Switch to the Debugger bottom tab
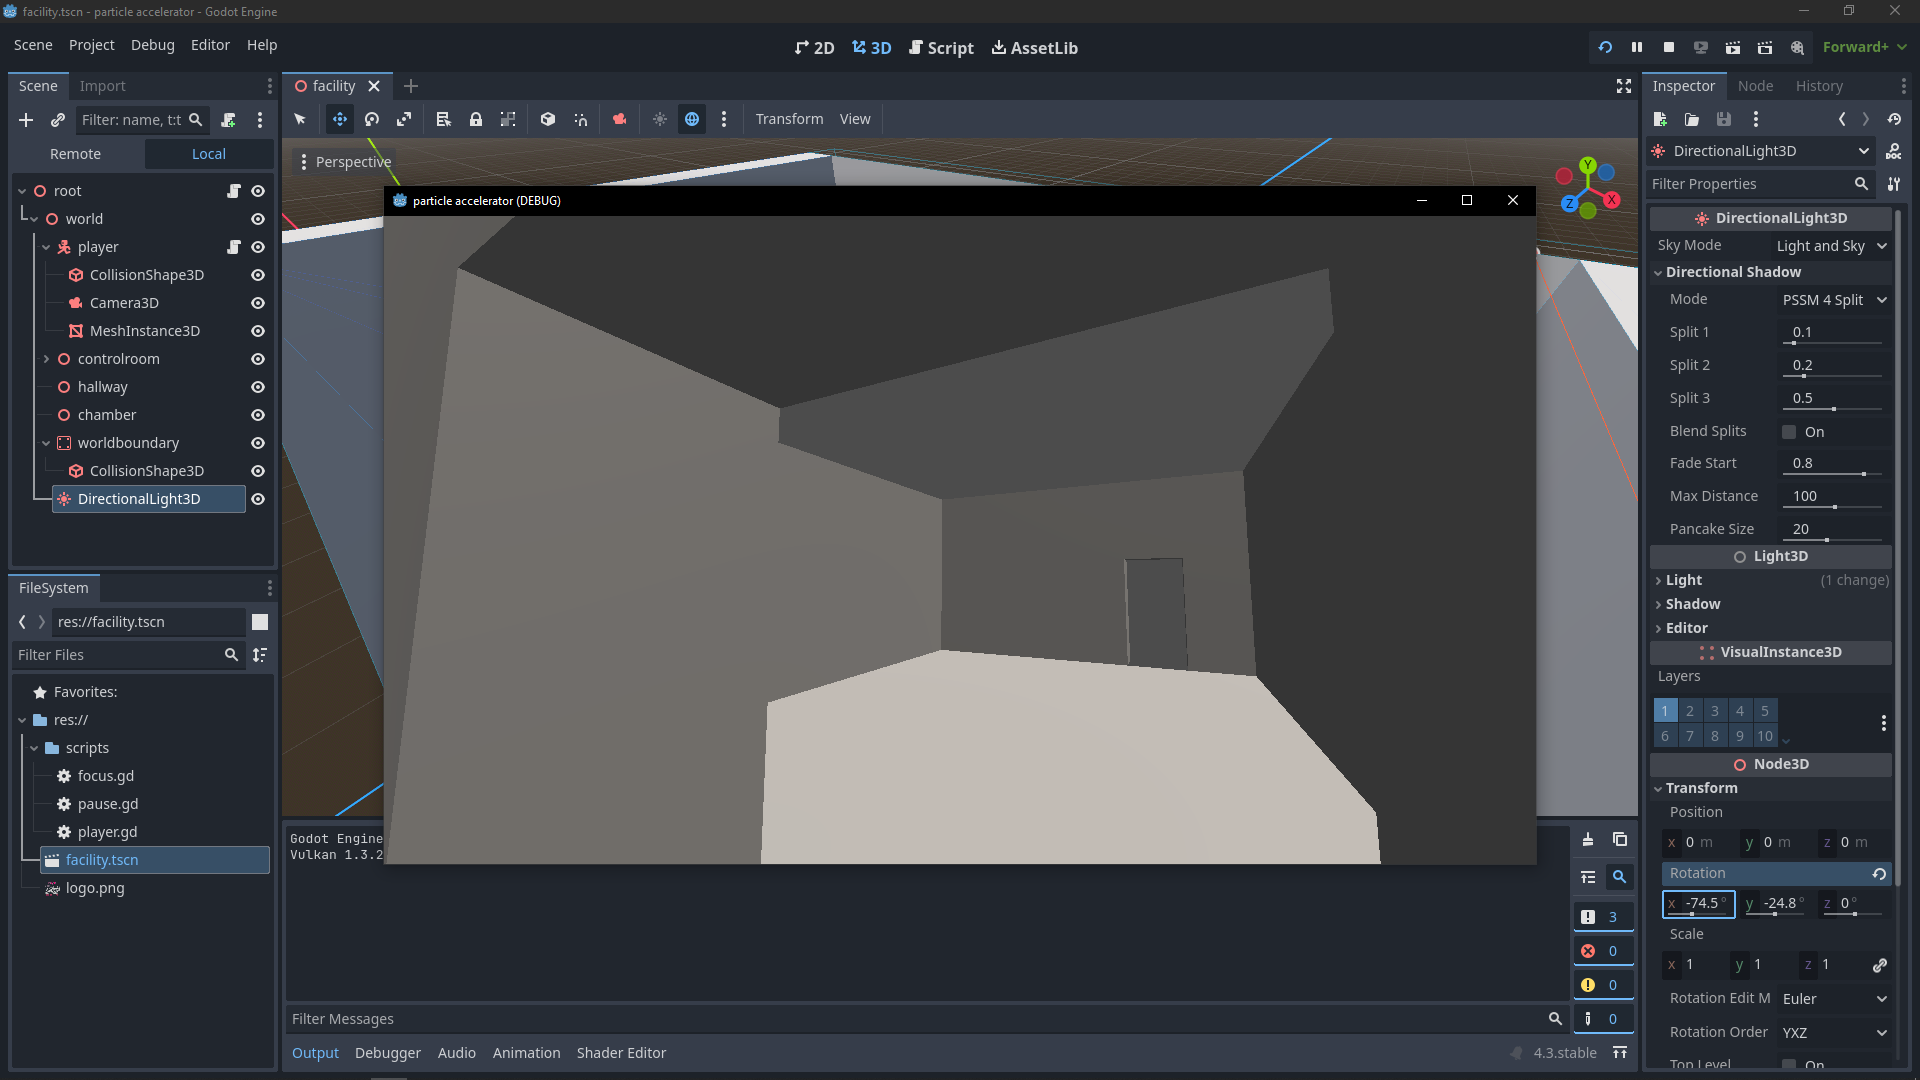Screen dimensions: 1920x1080 click(387, 1053)
